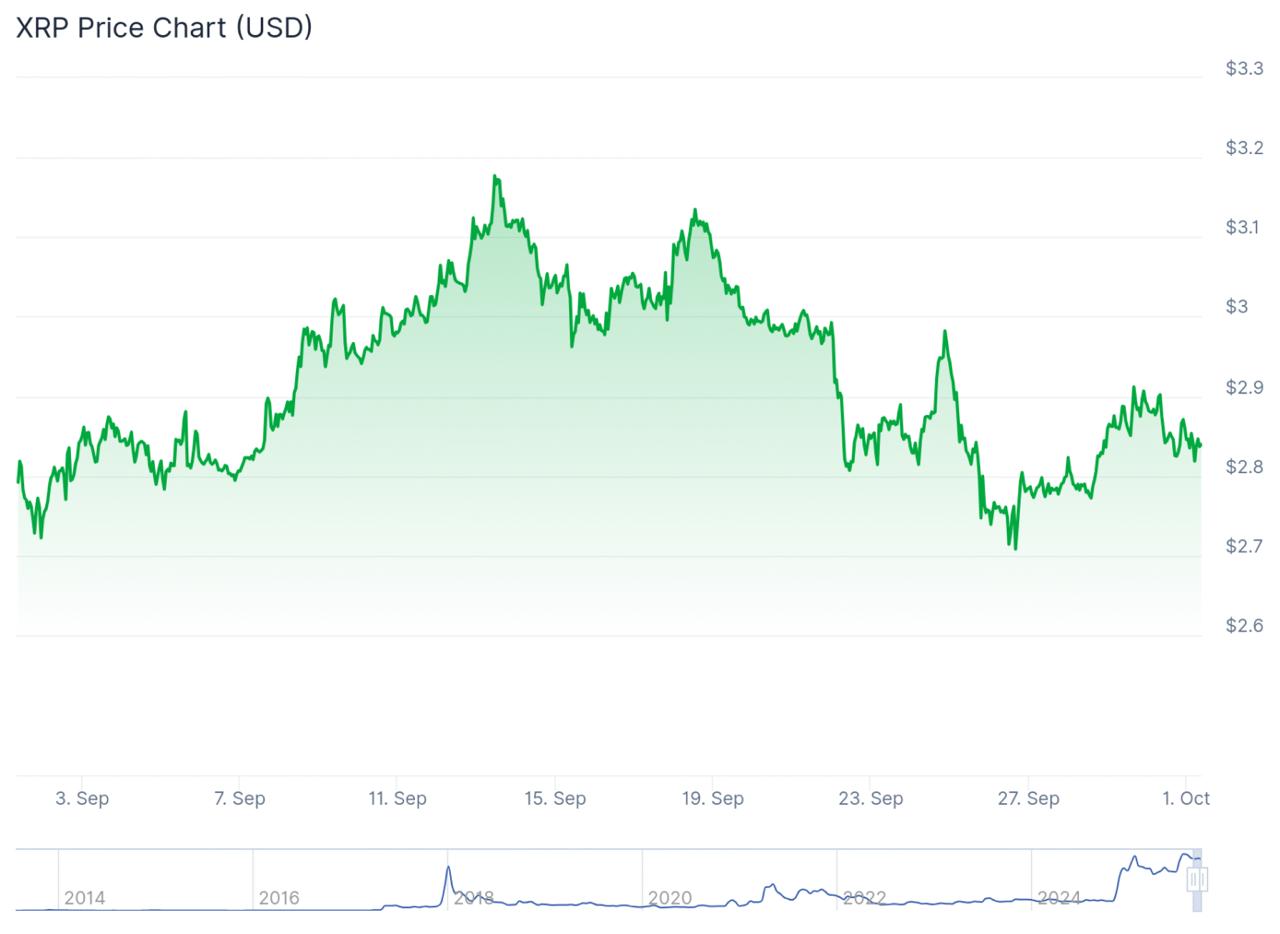Click the $3.3 y-axis label
The width and height of the screenshot is (1280, 934).
(x=1244, y=68)
